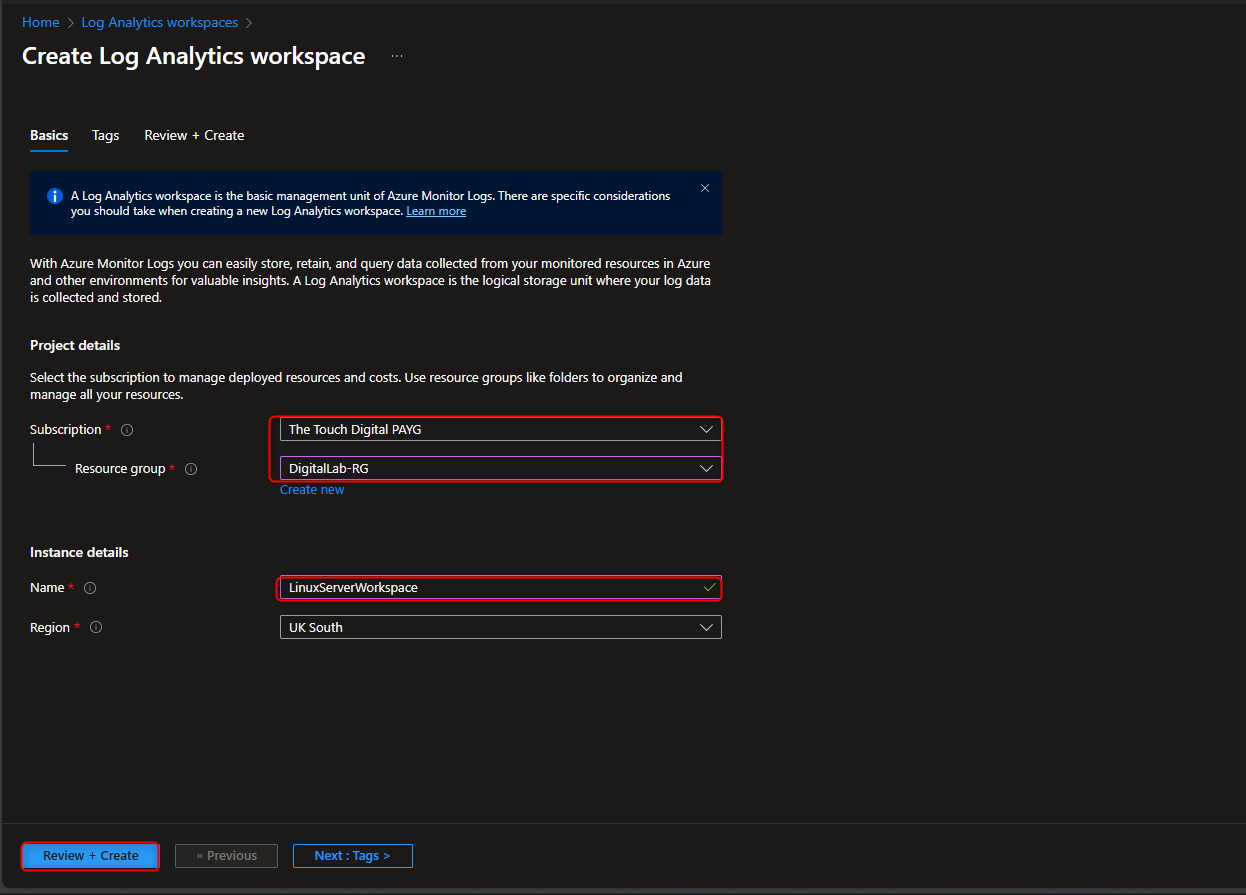Open the Subscription field info tooltip icon

click(126, 429)
